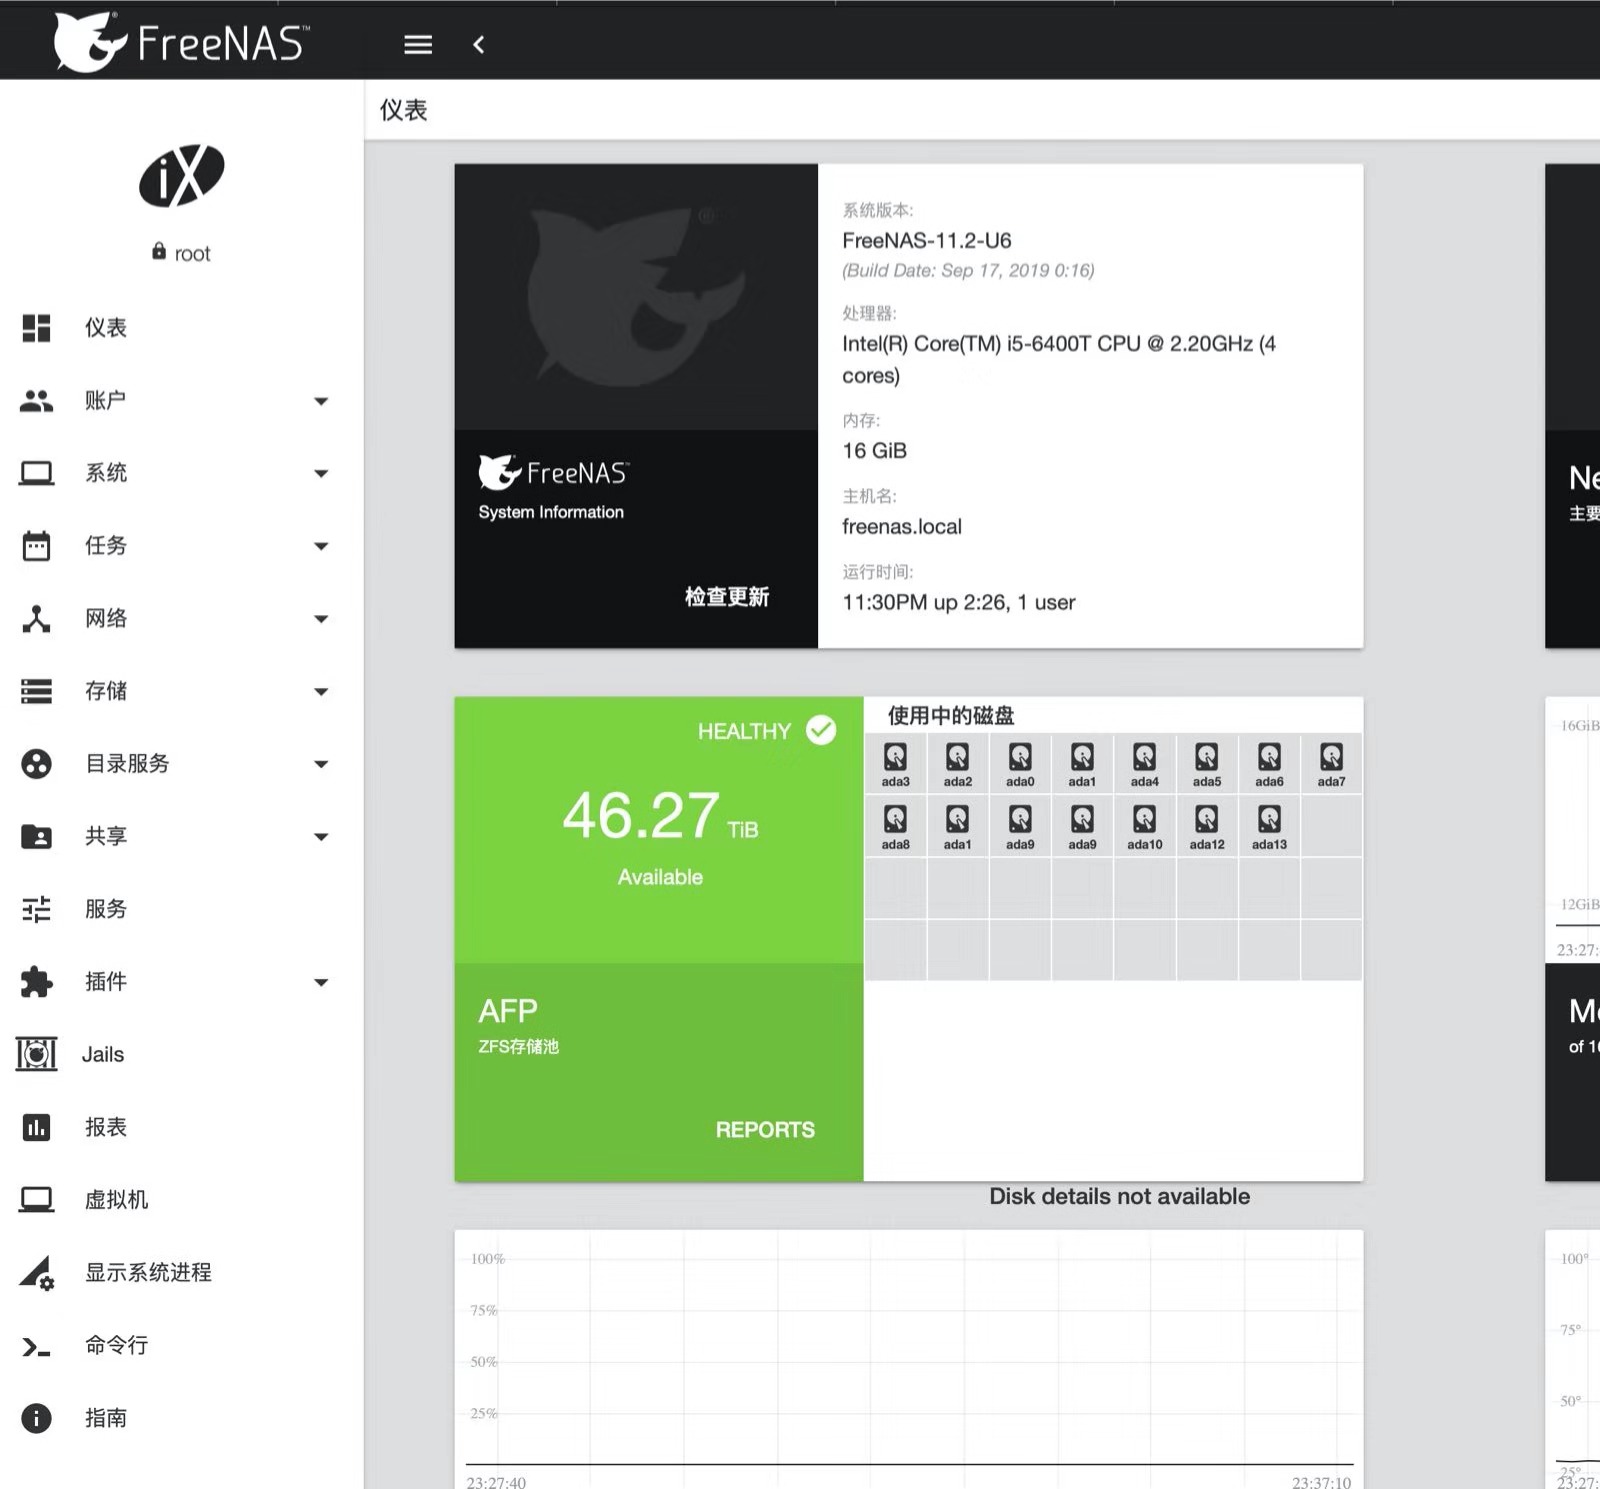The height and width of the screenshot is (1489, 1600).
Task: Expand the 系统 menu chevron
Action: click(321, 473)
